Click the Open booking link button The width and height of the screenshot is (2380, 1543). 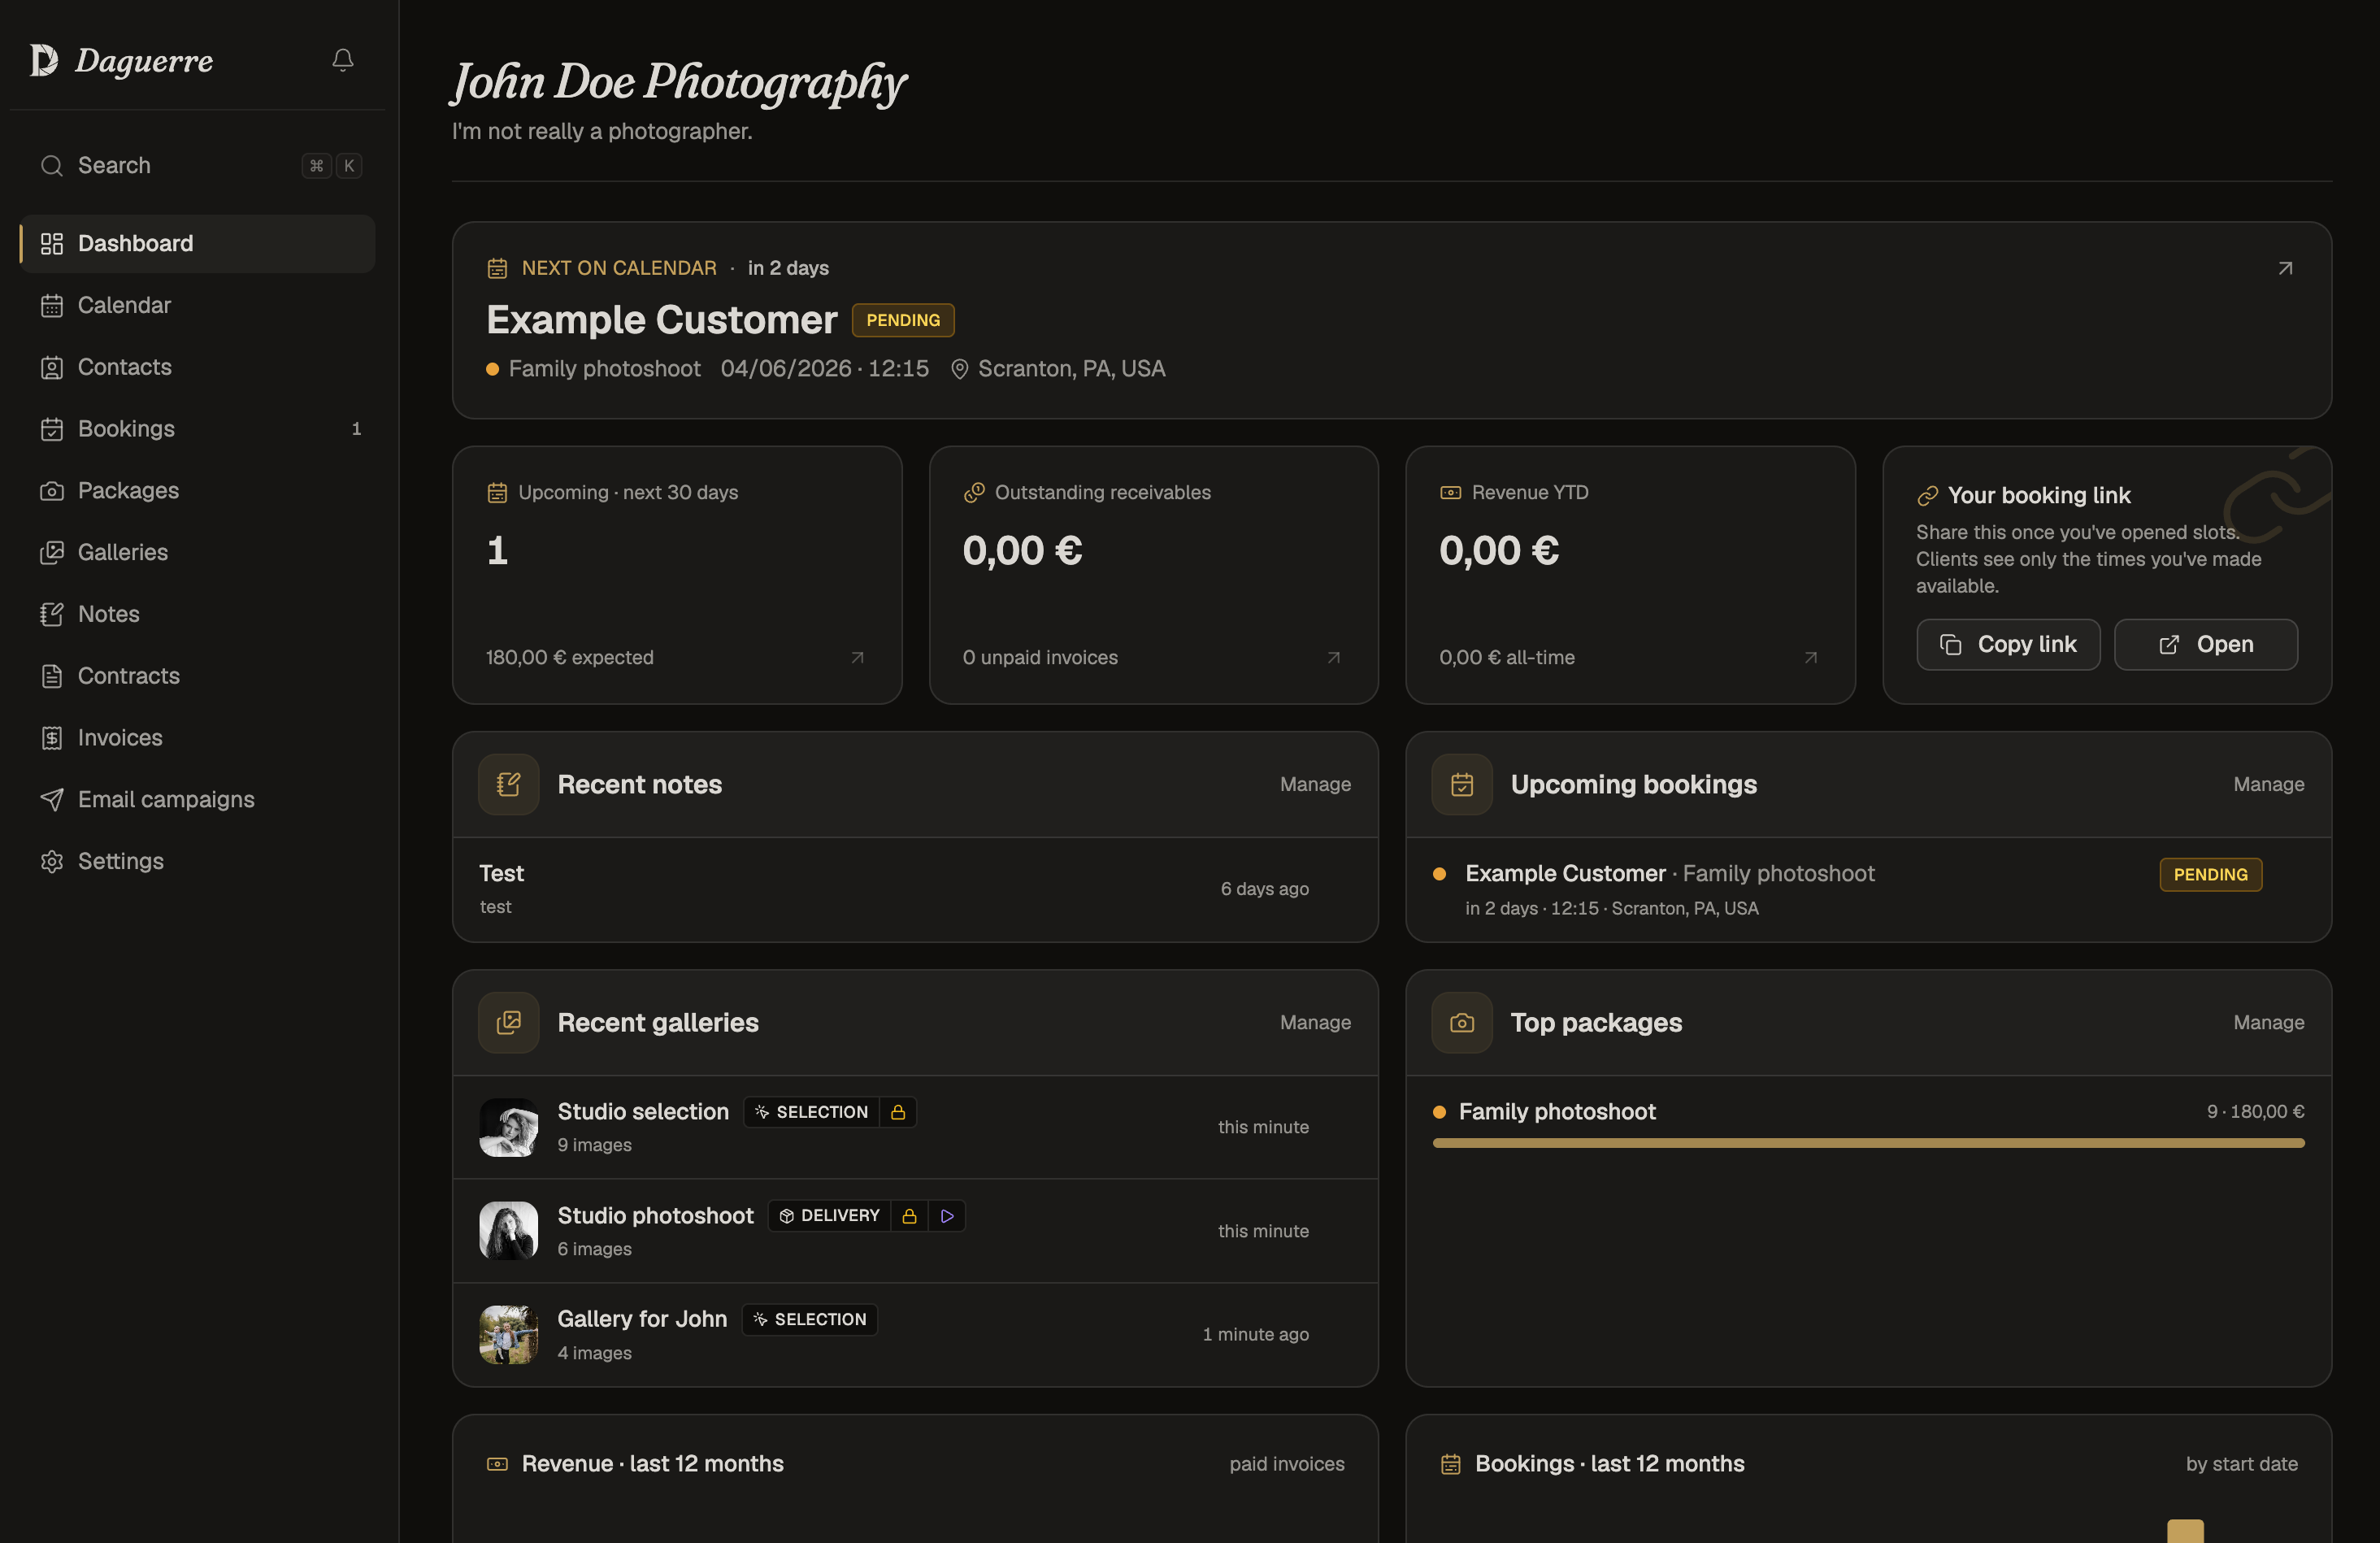[x=2205, y=645]
